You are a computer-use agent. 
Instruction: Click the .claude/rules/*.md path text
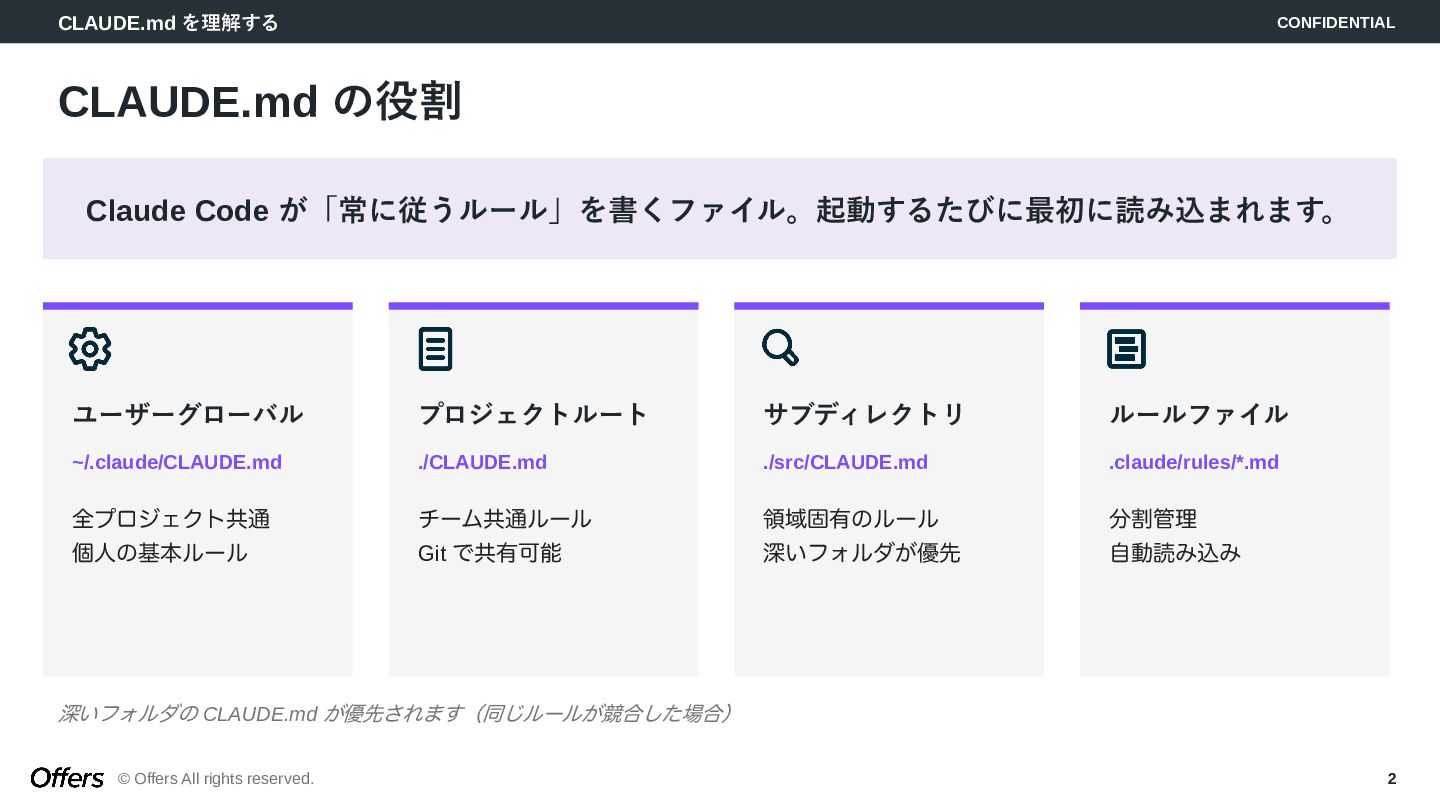point(1193,462)
